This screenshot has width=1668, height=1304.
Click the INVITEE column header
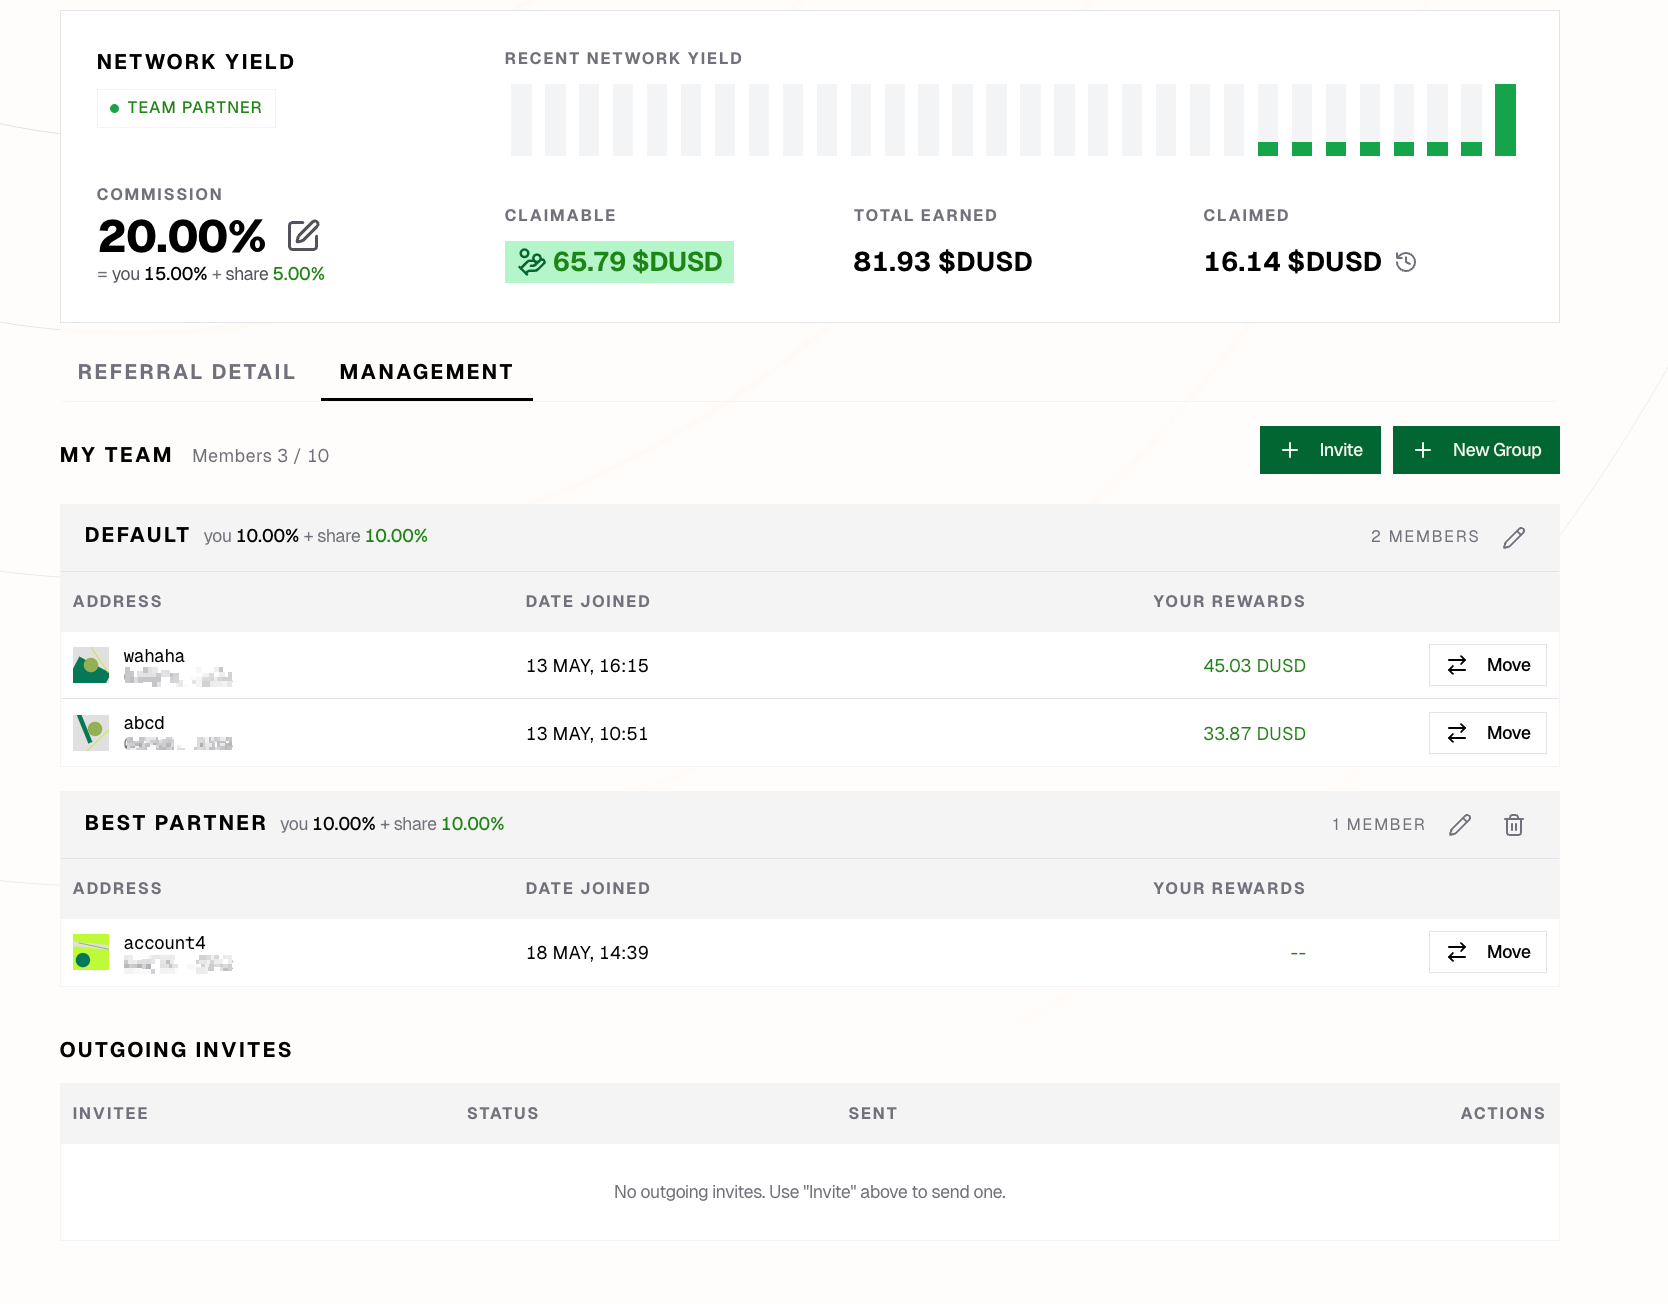pos(111,1114)
